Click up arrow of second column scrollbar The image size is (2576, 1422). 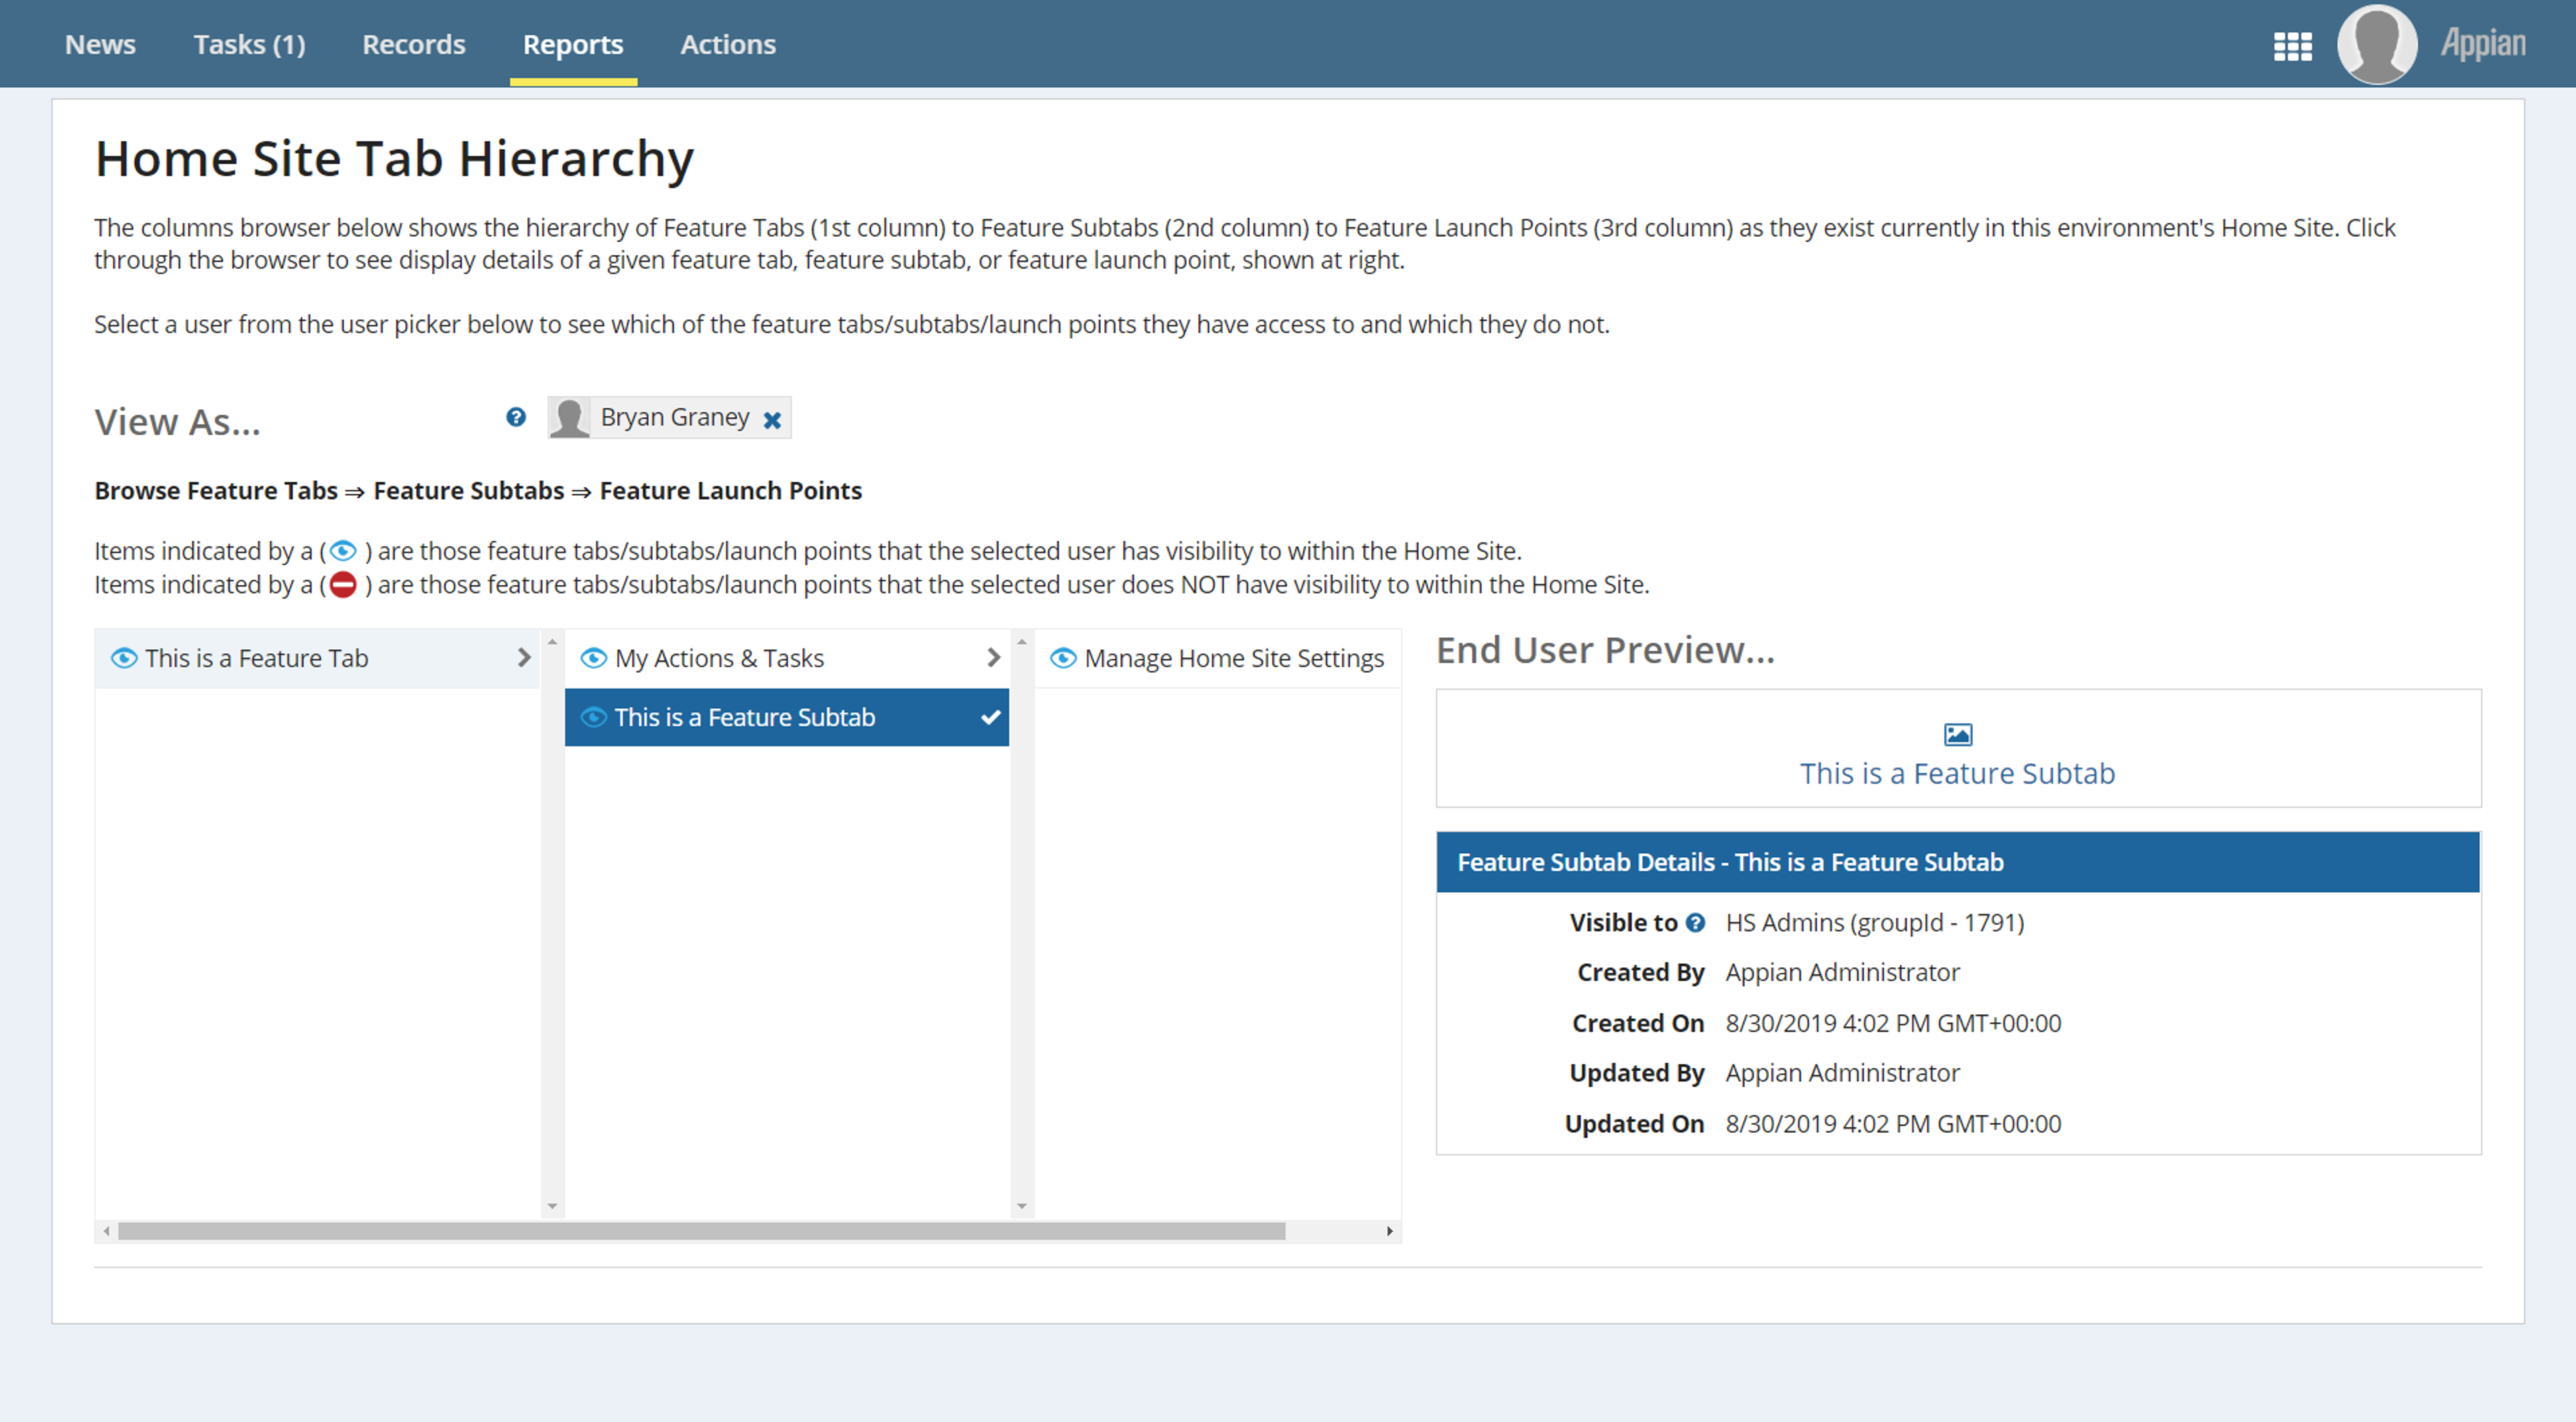point(1022,641)
